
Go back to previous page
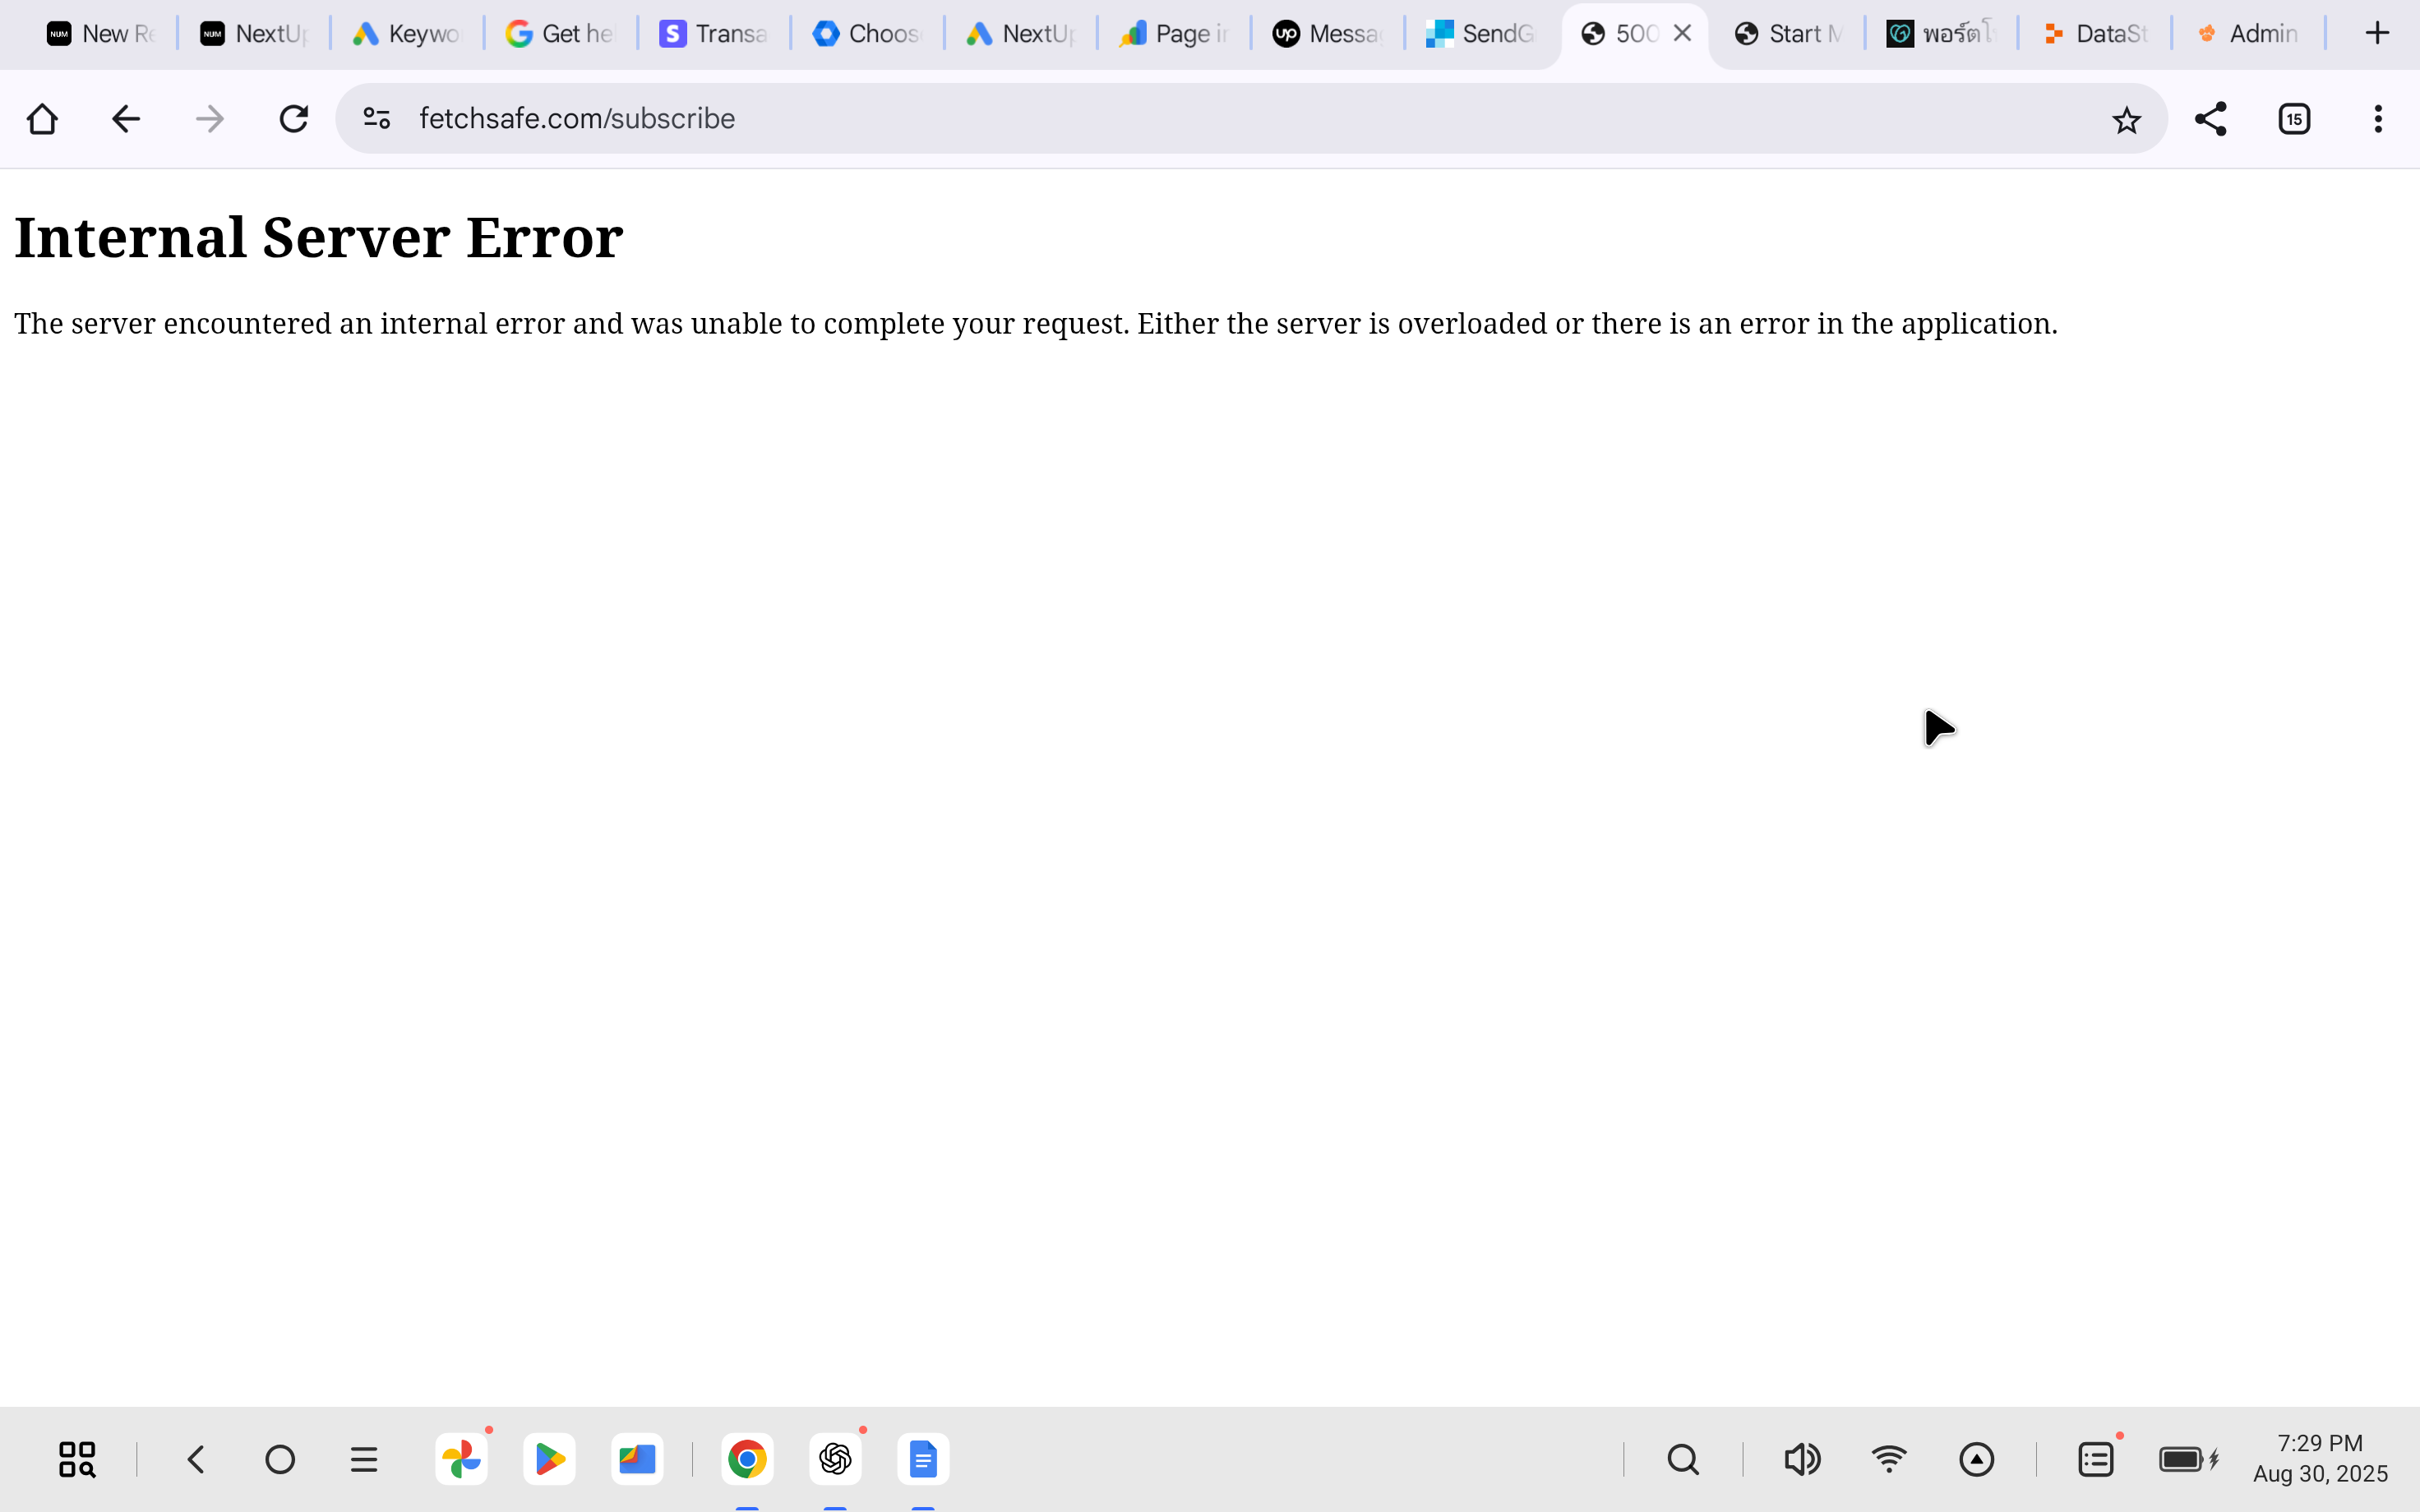[125, 119]
